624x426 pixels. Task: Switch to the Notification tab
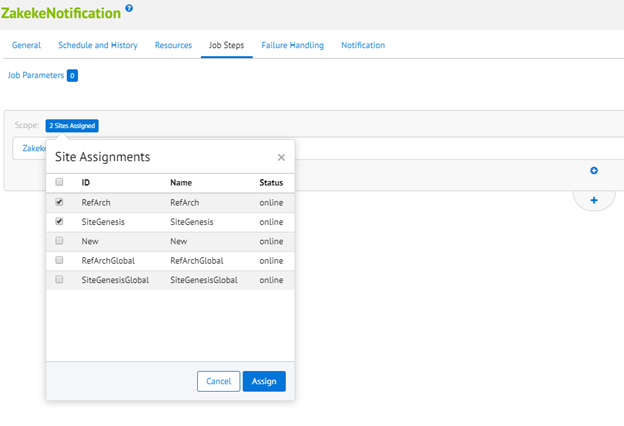click(363, 45)
